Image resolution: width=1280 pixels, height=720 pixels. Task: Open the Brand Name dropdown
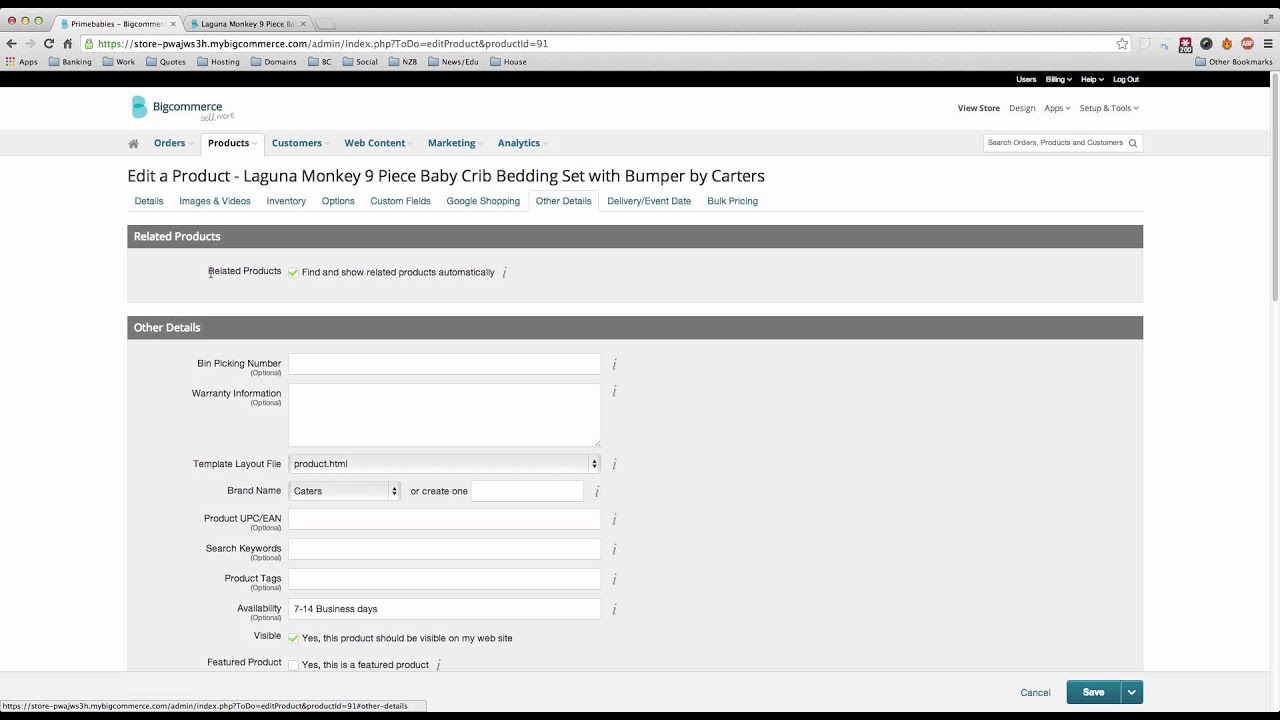[344, 491]
